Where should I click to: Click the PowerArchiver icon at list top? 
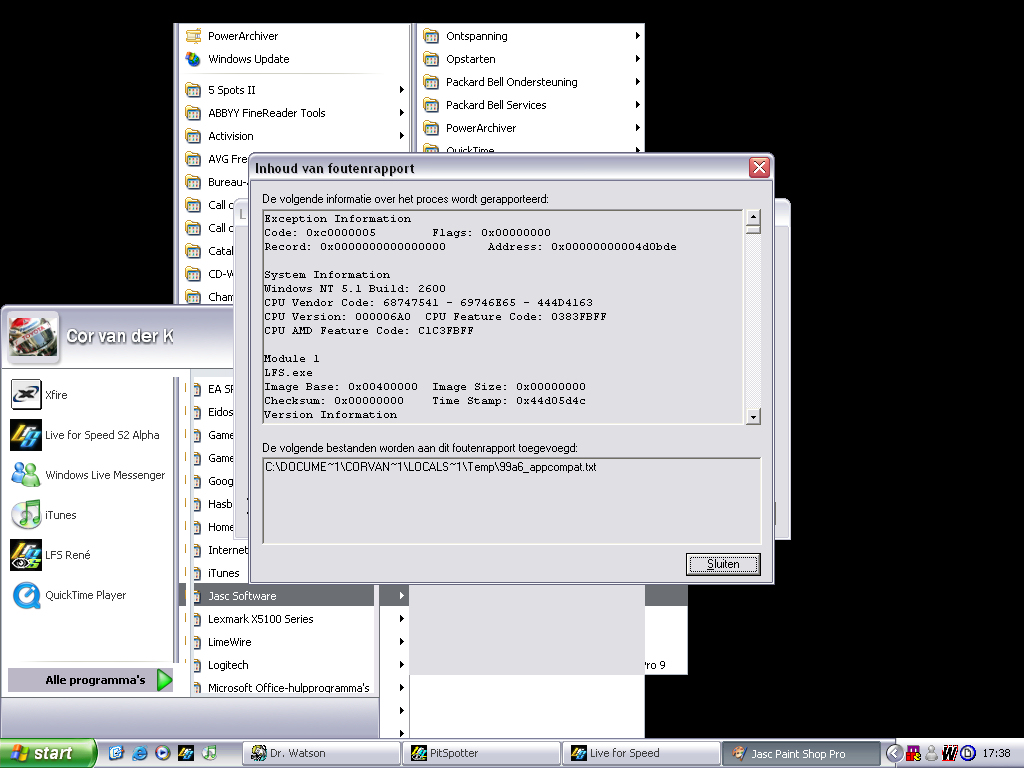click(x=193, y=36)
